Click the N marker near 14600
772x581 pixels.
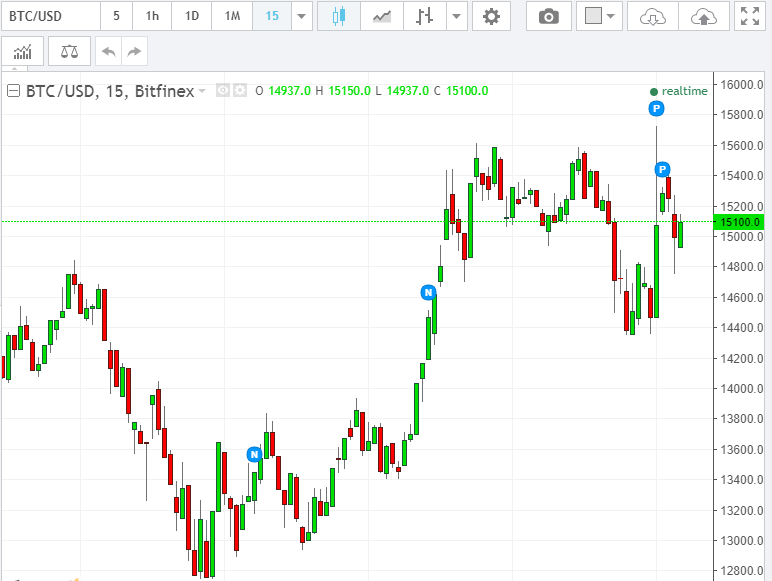(x=428, y=292)
